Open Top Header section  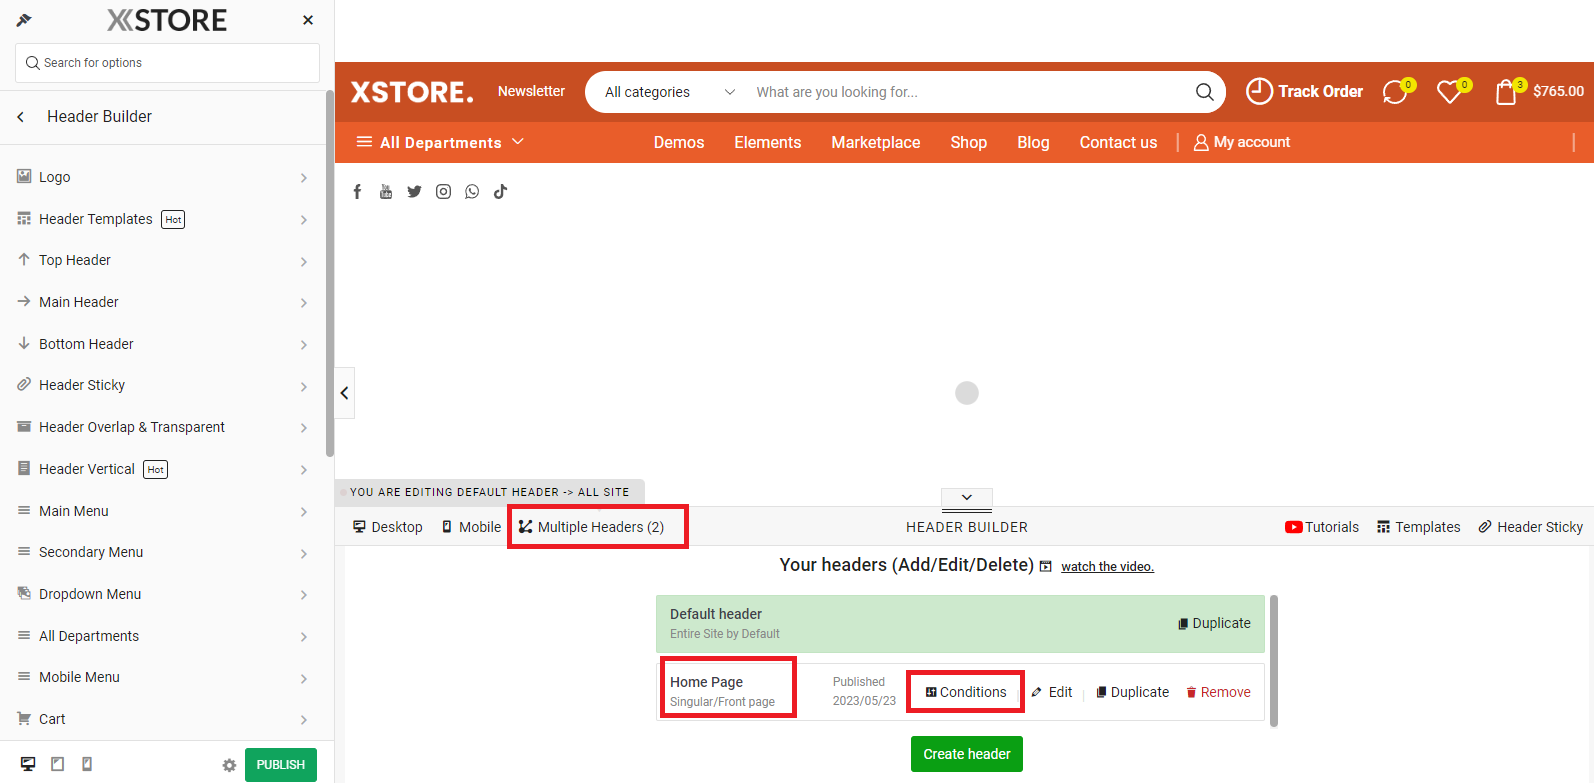(x=162, y=260)
